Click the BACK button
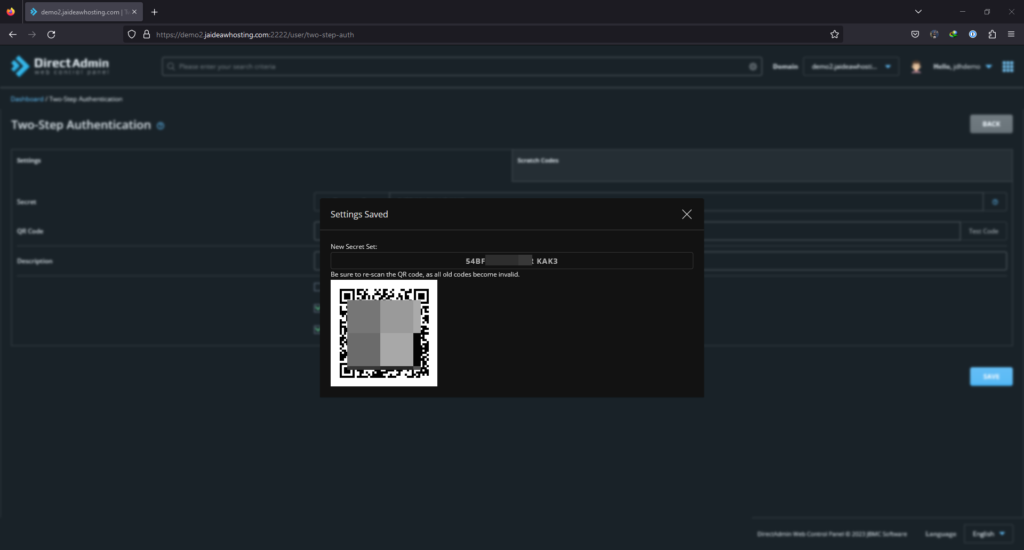This screenshot has height=550, width=1024. (x=991, y=123)
